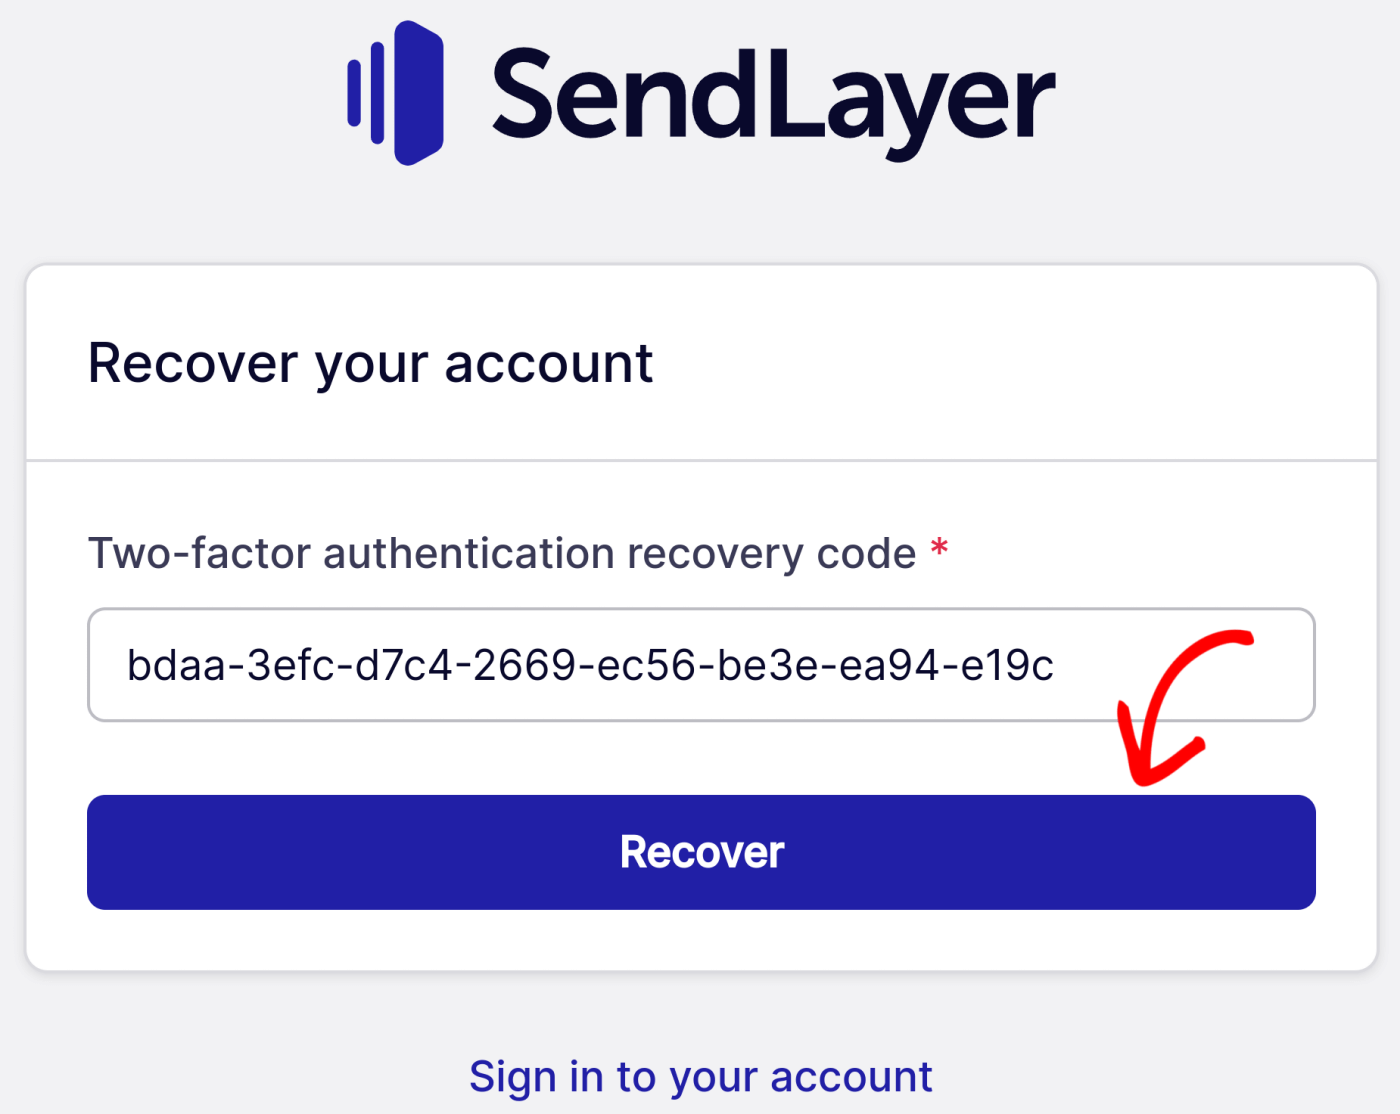This screenshot has height=1114, width=1400.
Task: Click the Recover button text label
Action: (700, 852)
